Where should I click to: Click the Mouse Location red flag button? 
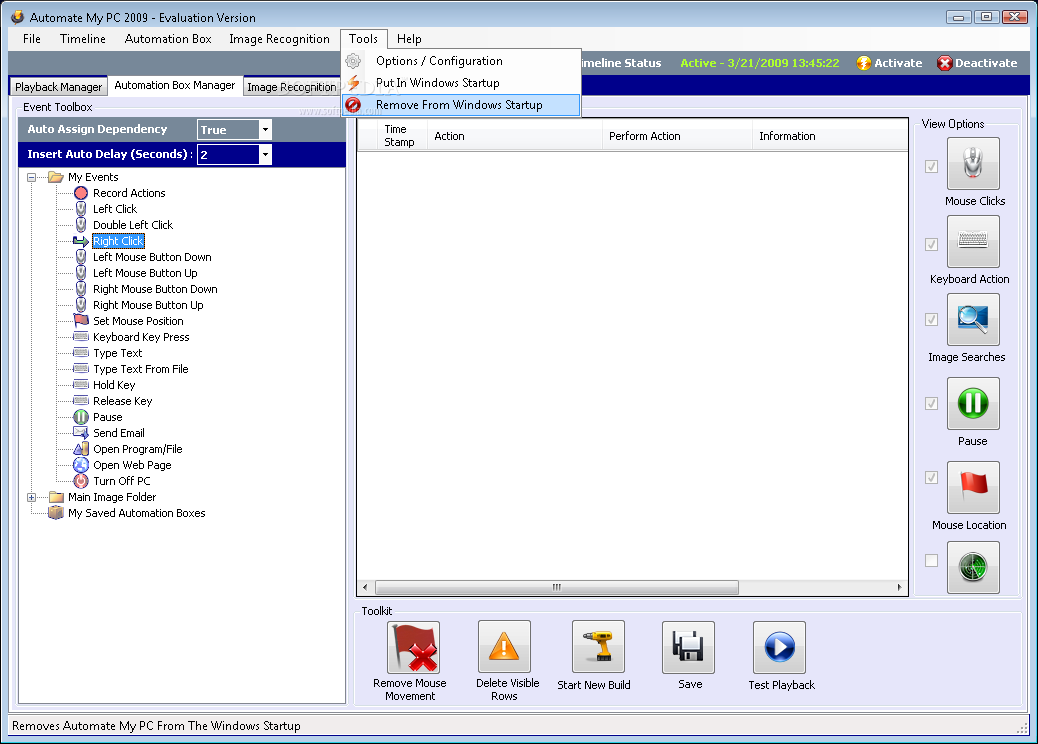click(973, 487)
